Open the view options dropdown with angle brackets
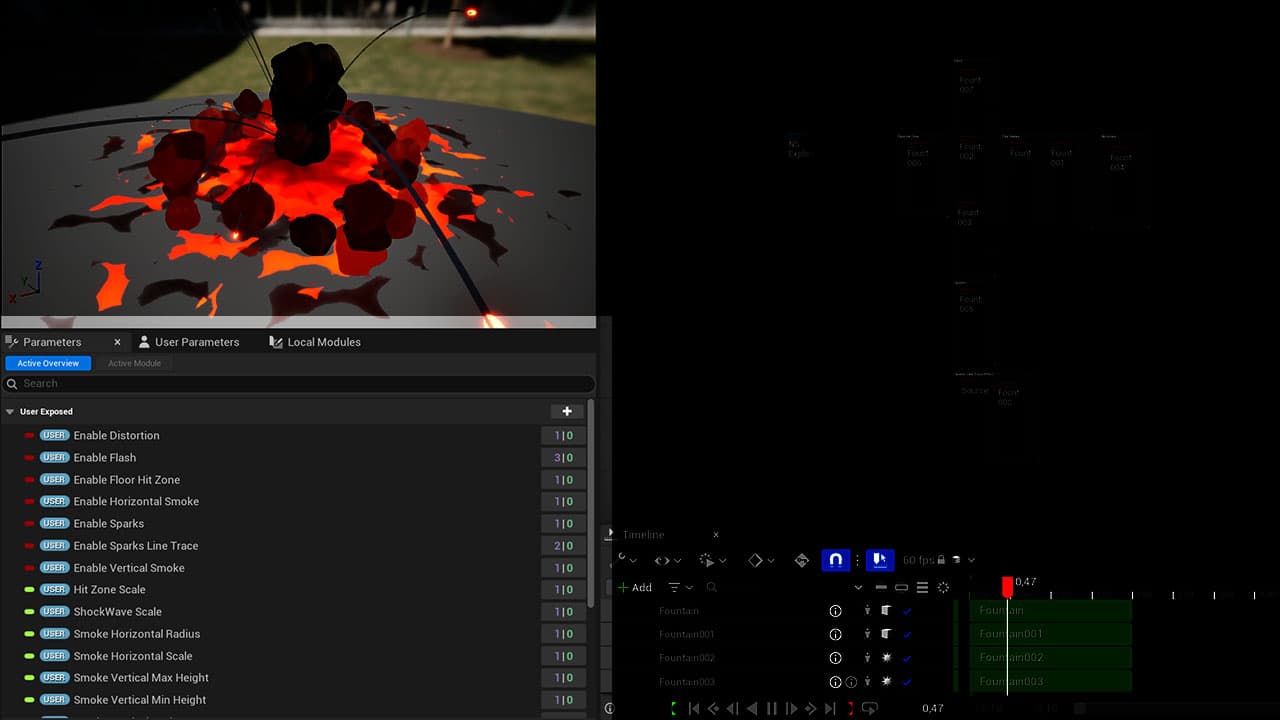This screenshot has width=1280, height=720. 667,560
